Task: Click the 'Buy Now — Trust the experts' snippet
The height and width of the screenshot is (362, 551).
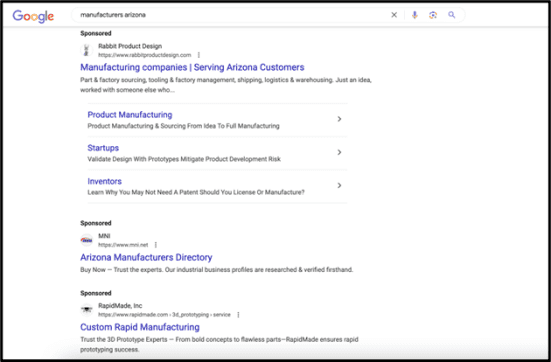Action: 216,270
